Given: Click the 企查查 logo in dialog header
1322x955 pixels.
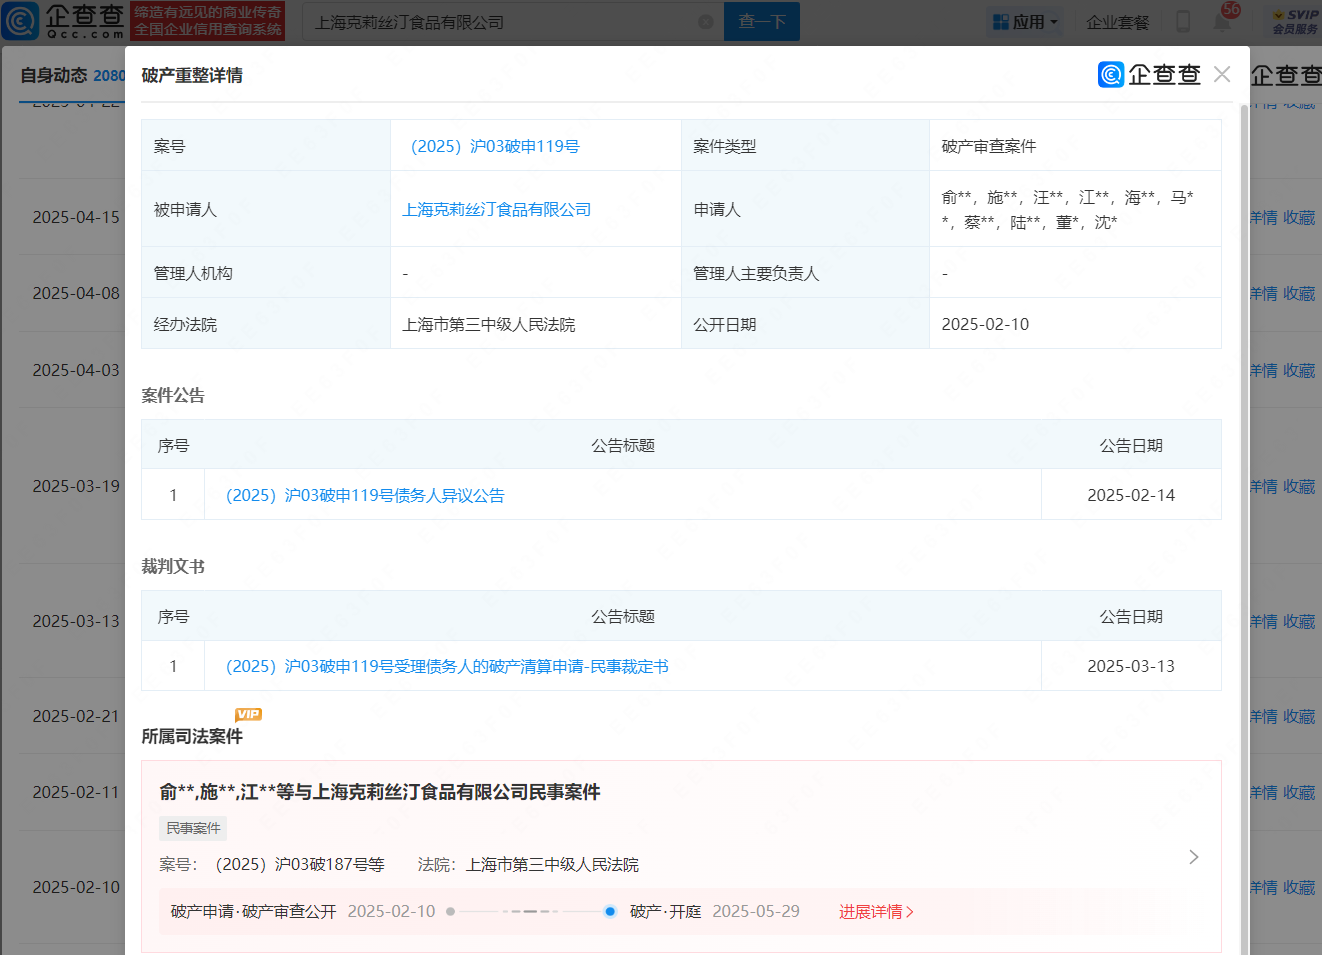Looking at the screenshot, I should point(1149,75).
